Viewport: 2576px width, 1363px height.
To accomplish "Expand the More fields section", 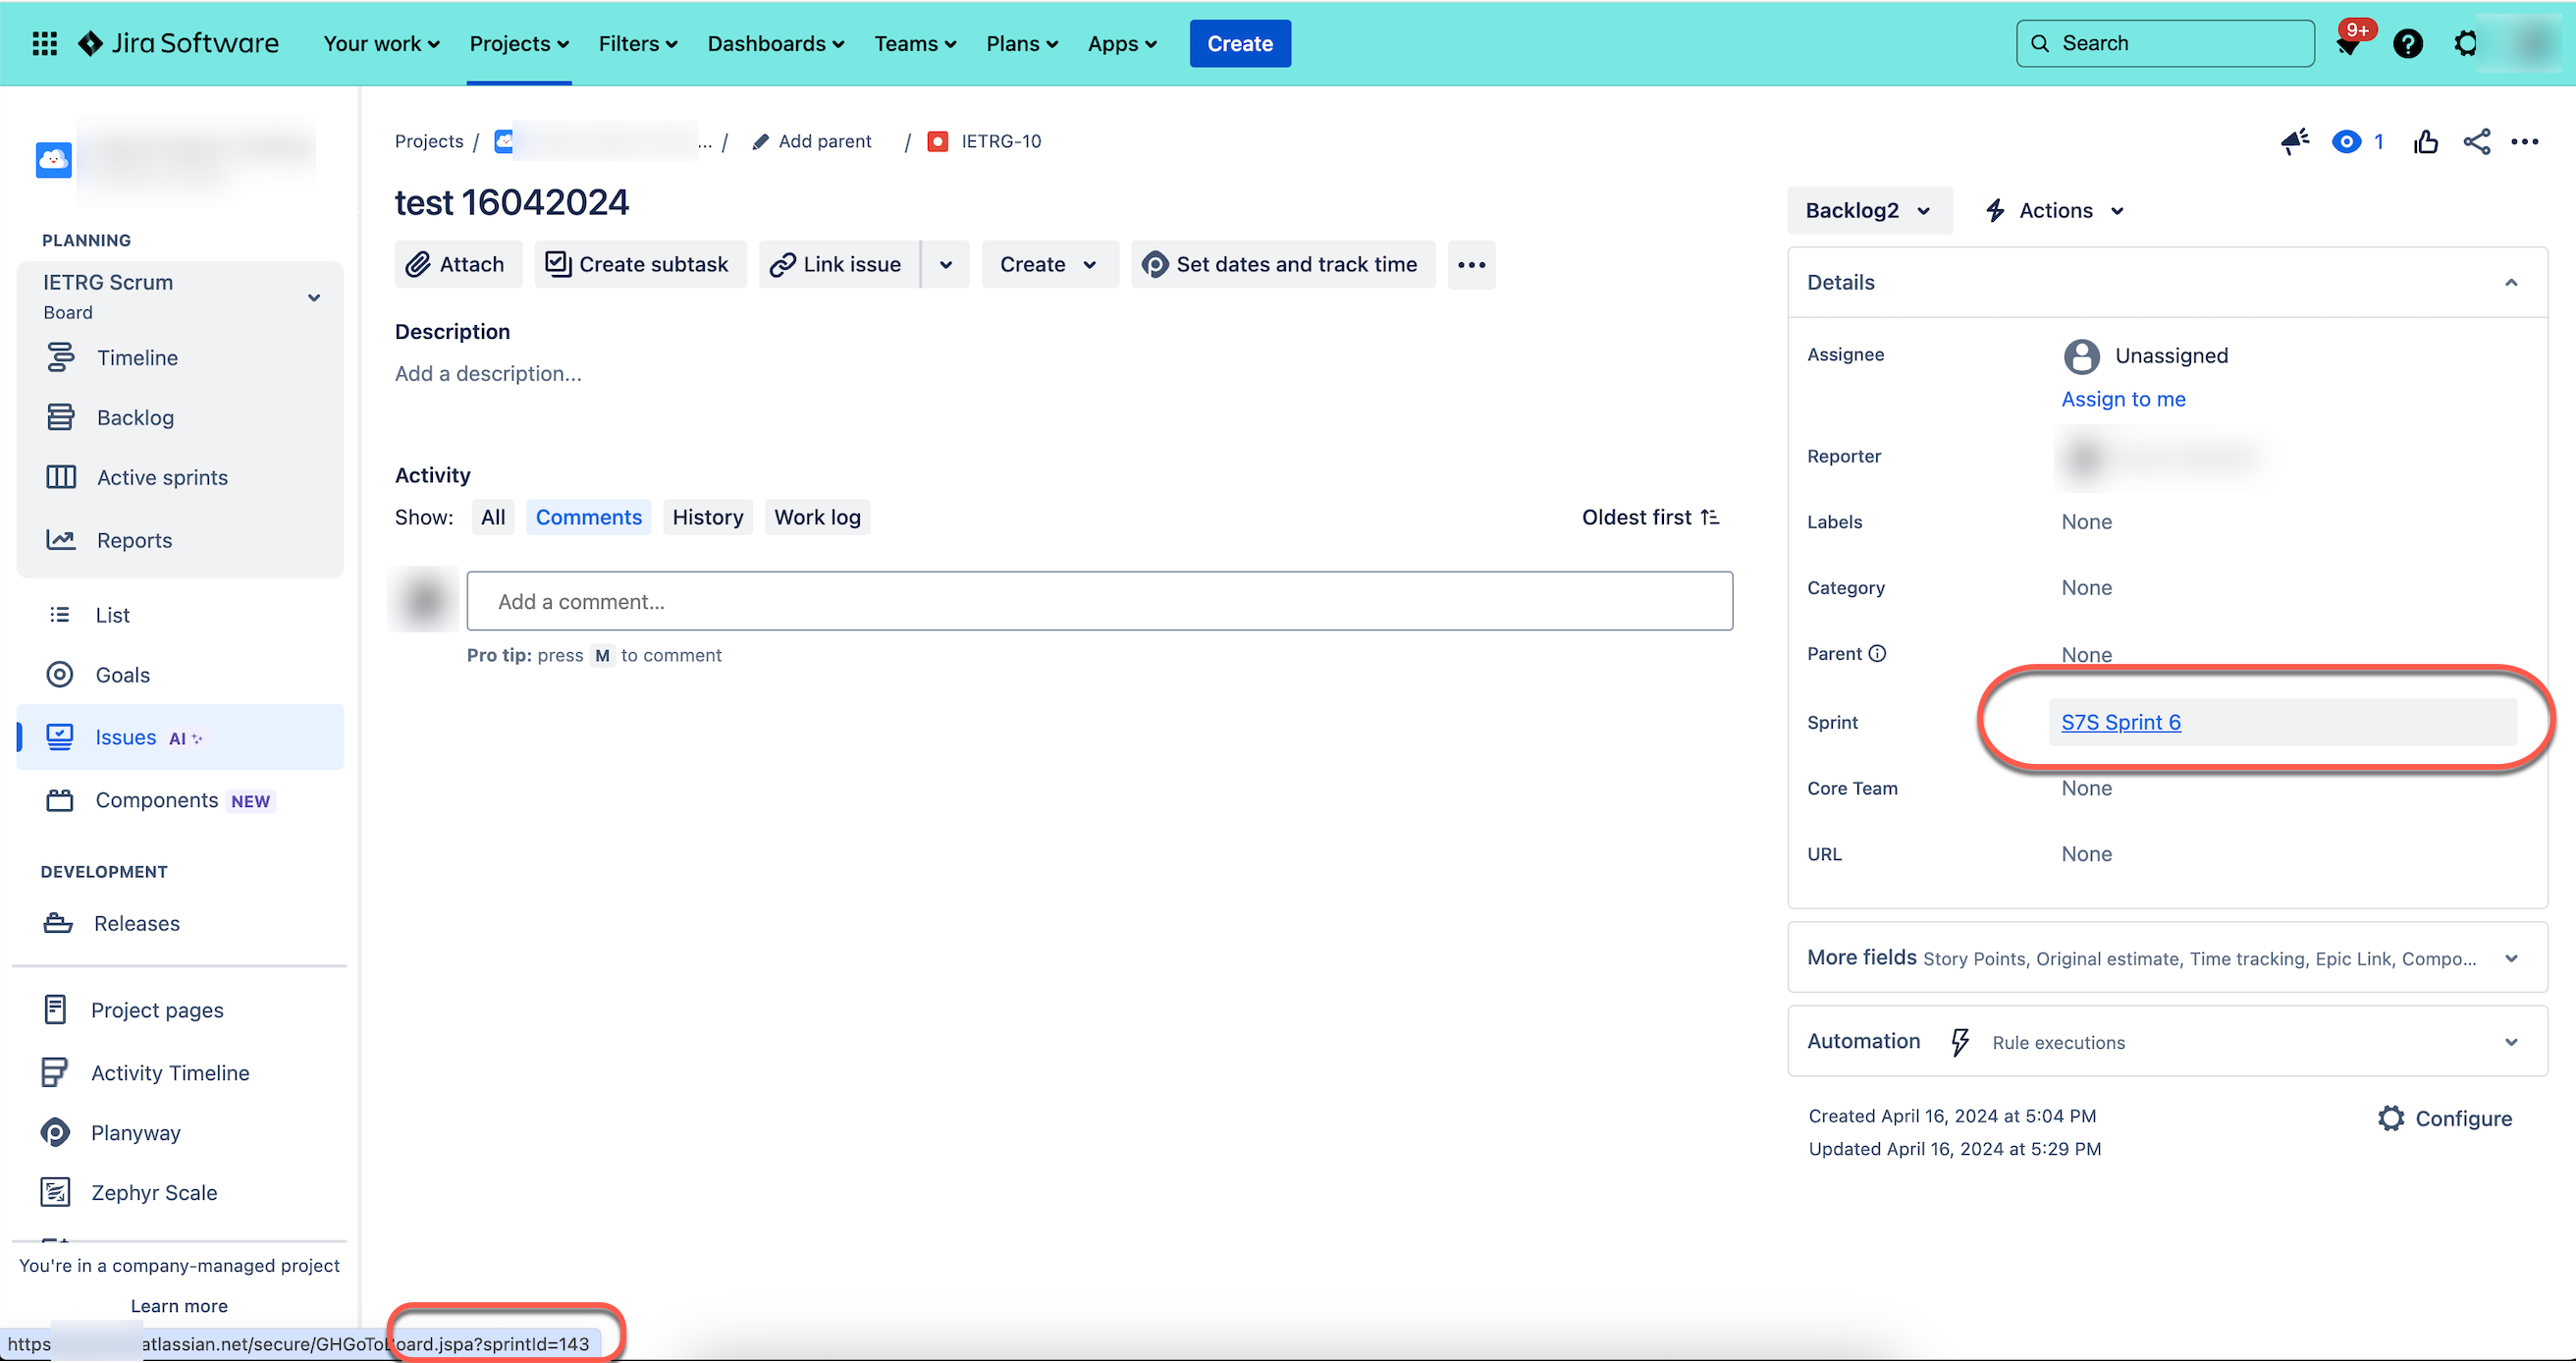I will coord(2511,958).
